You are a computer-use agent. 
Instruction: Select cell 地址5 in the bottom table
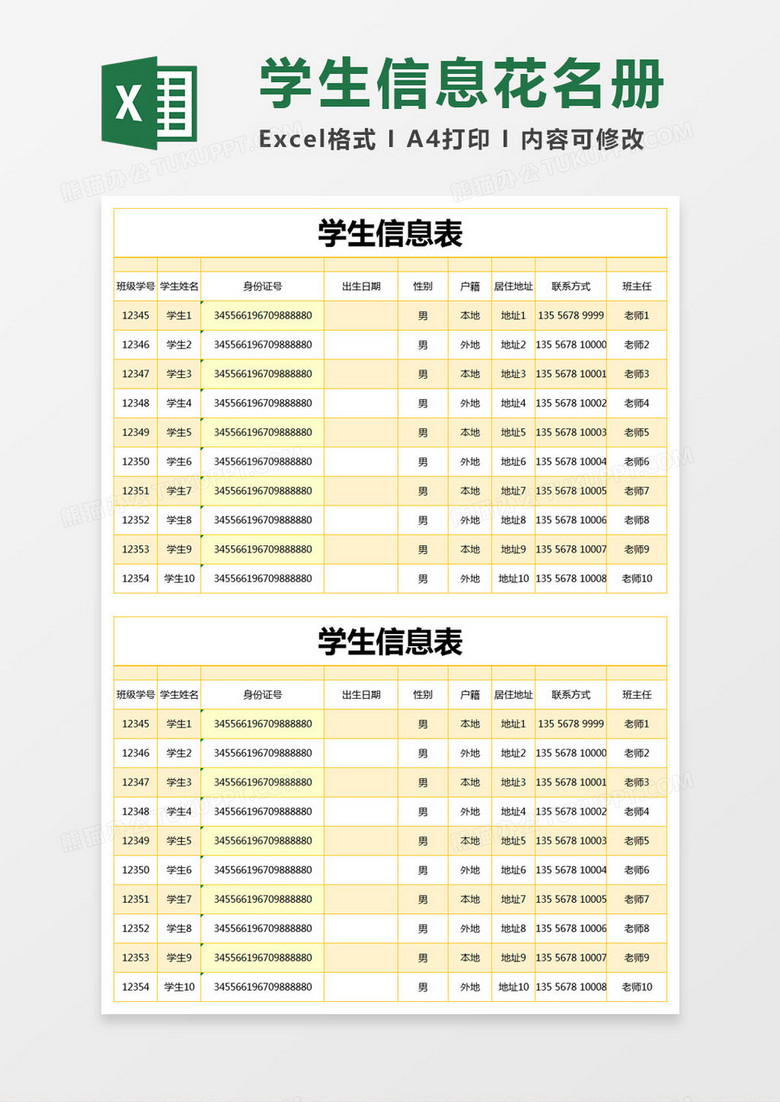[x=514, y=841]
